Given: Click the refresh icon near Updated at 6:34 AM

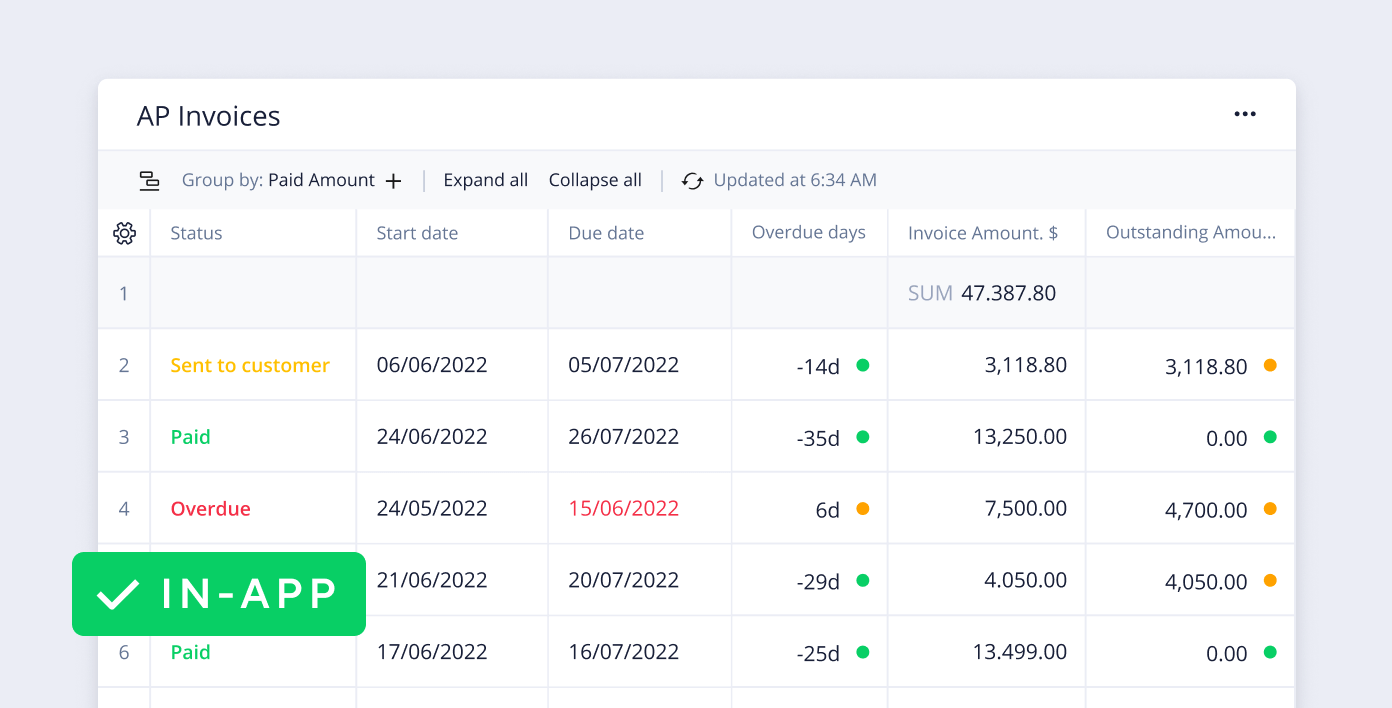Looking at the screenshot, I should coord(692,180).
